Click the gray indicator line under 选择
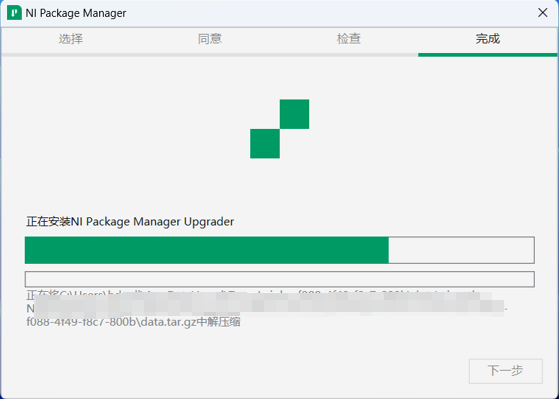 [x=71, y=55]
